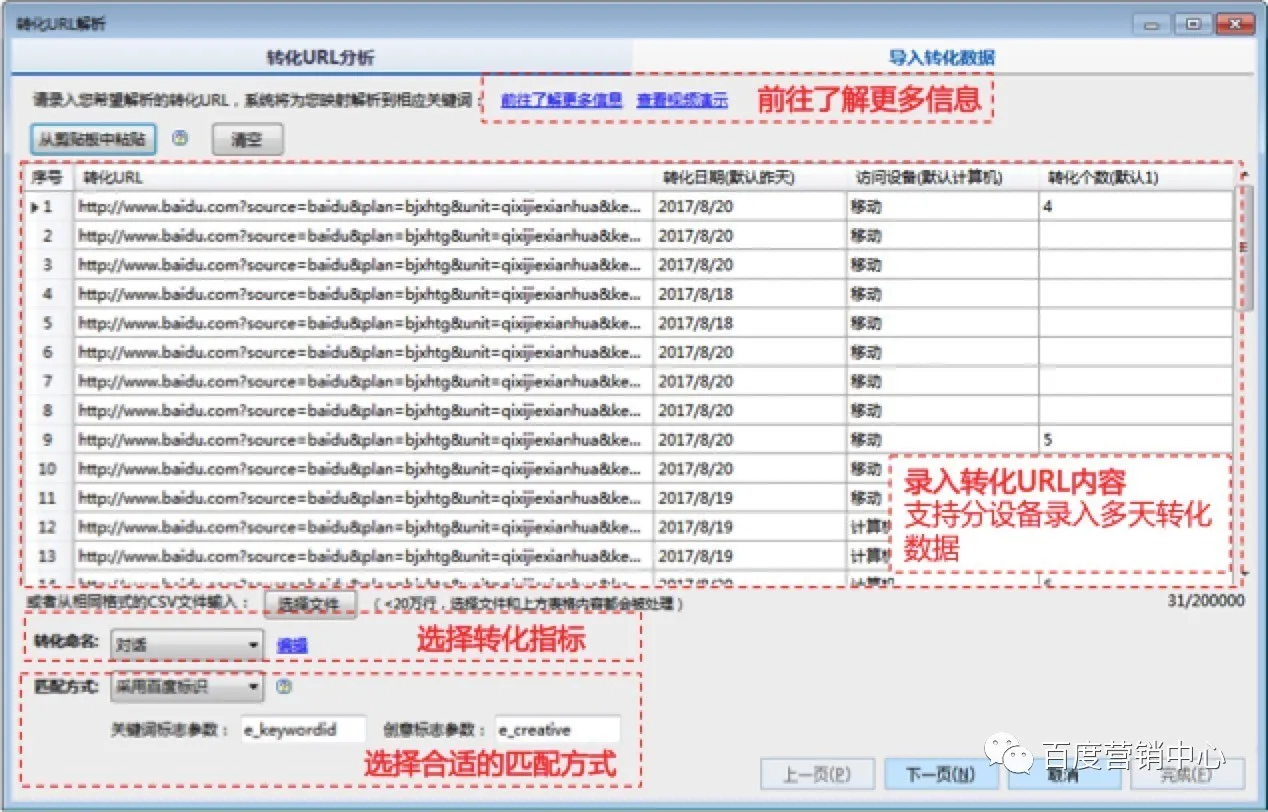Open the 导入转化数据 tab
Viewport: 1268px width, 812px height.
pos(942,57)
